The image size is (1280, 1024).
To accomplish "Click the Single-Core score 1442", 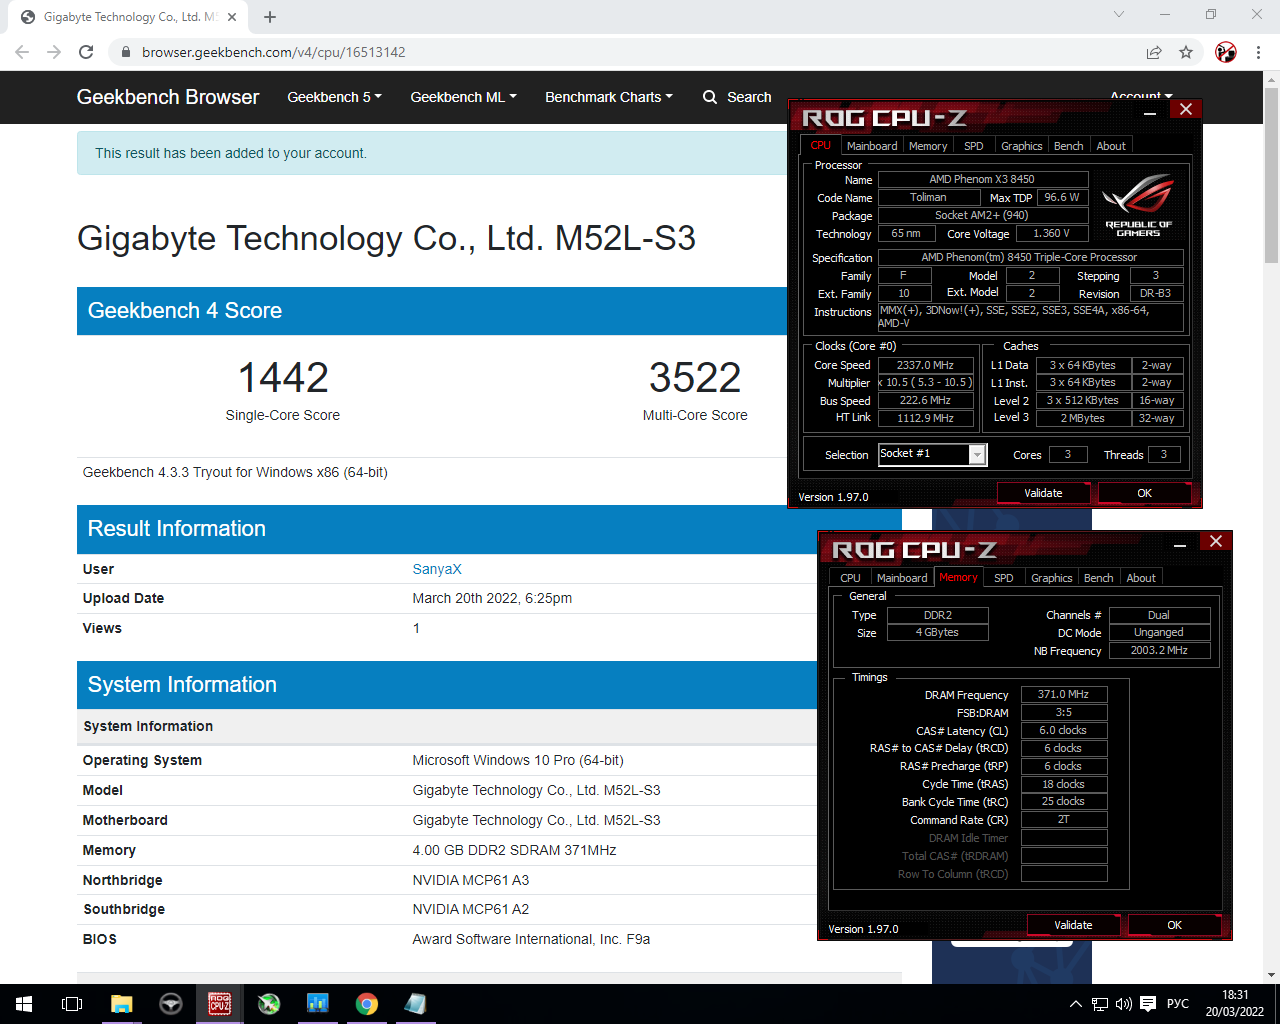I will 283,378.
